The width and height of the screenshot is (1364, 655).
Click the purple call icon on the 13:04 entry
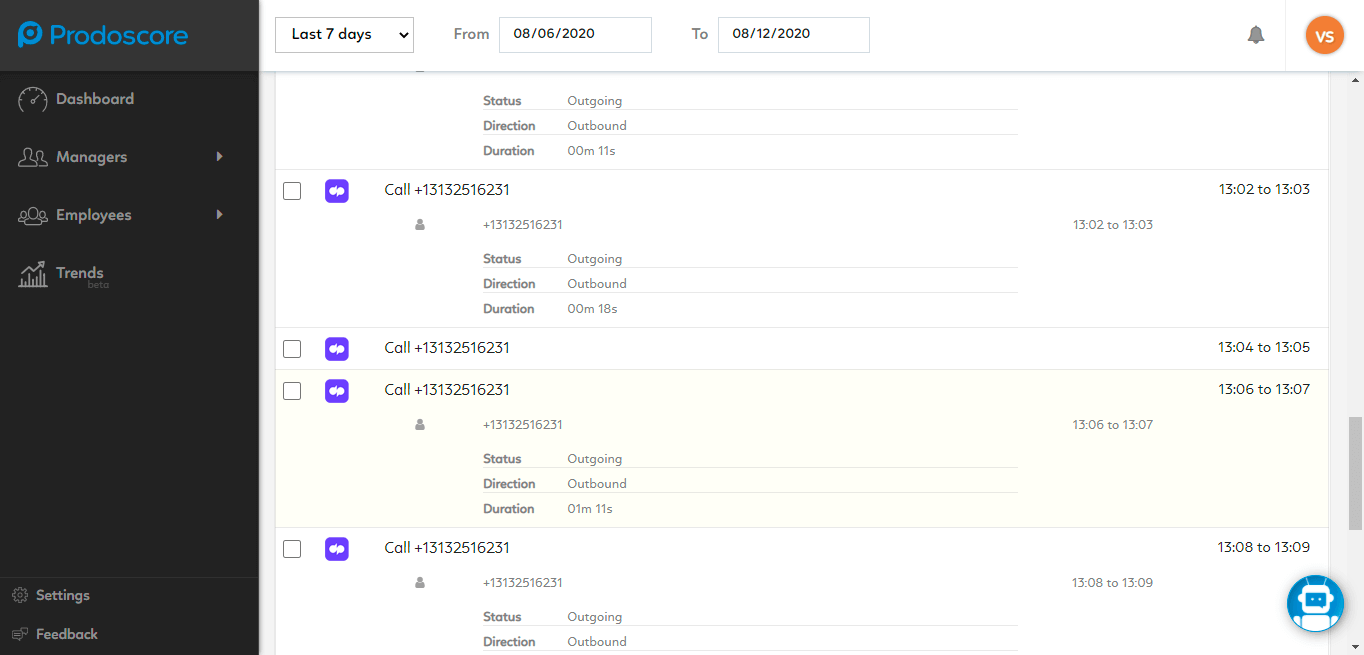pyautogui.click(x=336, y=348)
